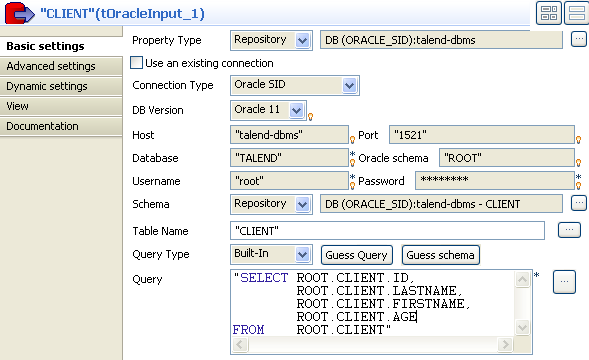Image resolution: width=589 pixels, height=360 pixels.
Task: Open the Query Type dropdown
Action: tap(302, 254)
